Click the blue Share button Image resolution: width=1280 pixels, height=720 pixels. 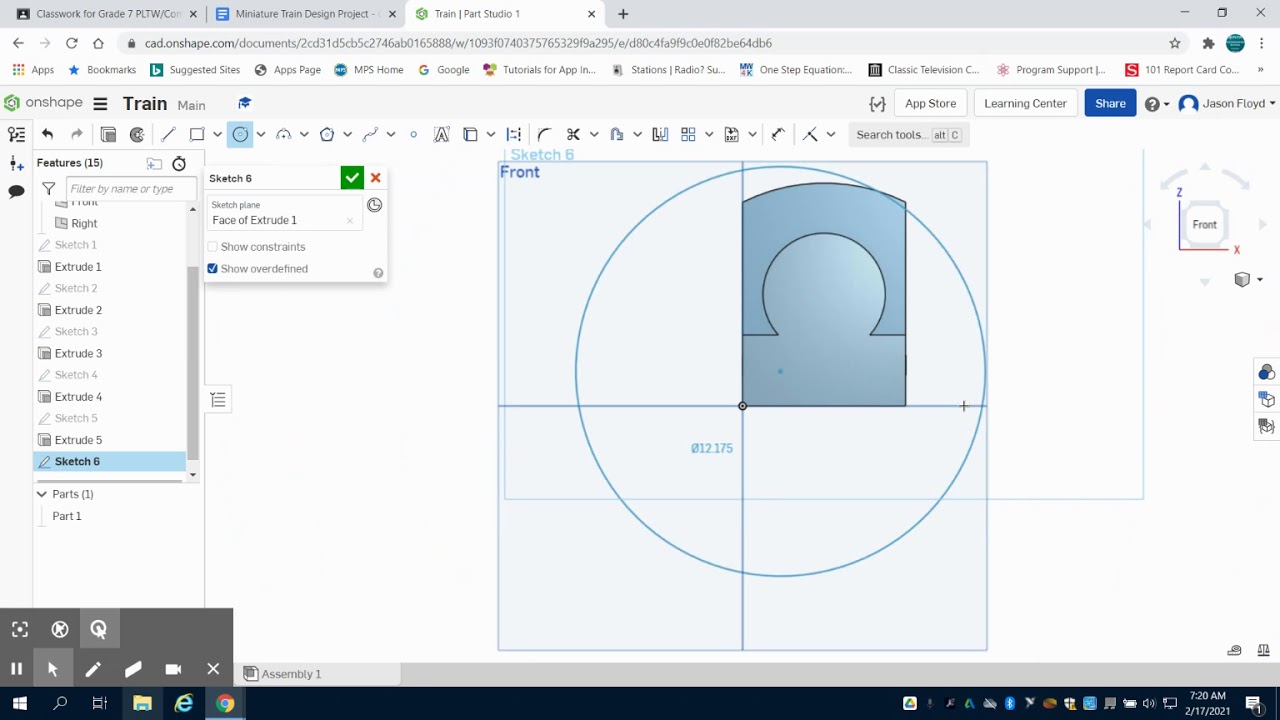tap(1110, 103)
